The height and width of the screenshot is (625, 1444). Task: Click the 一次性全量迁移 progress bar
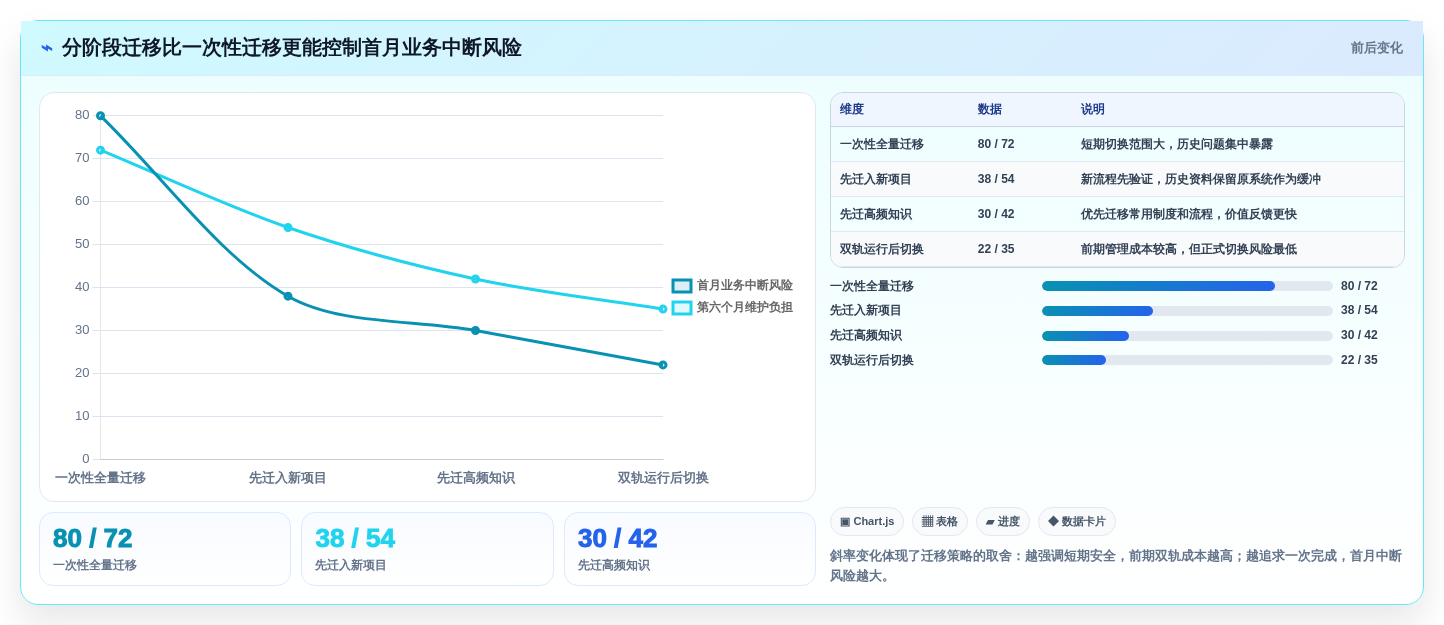pyautogui.click(x=1187, y=286)
